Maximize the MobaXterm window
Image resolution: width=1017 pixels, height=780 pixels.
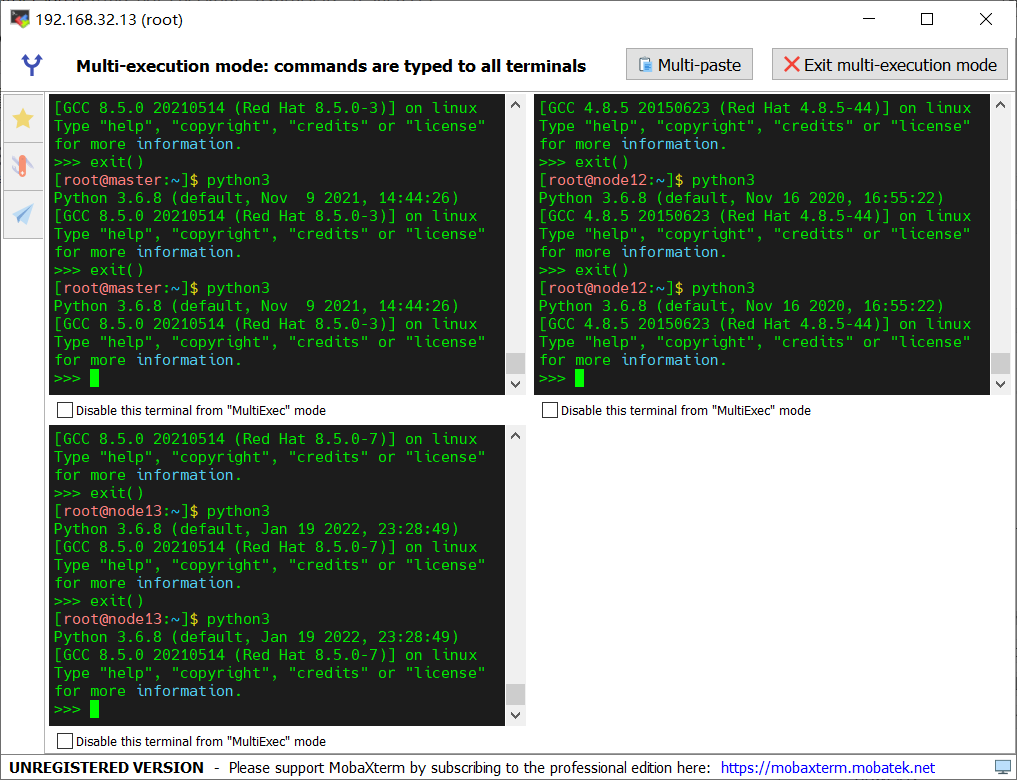(x=927, y=19)
